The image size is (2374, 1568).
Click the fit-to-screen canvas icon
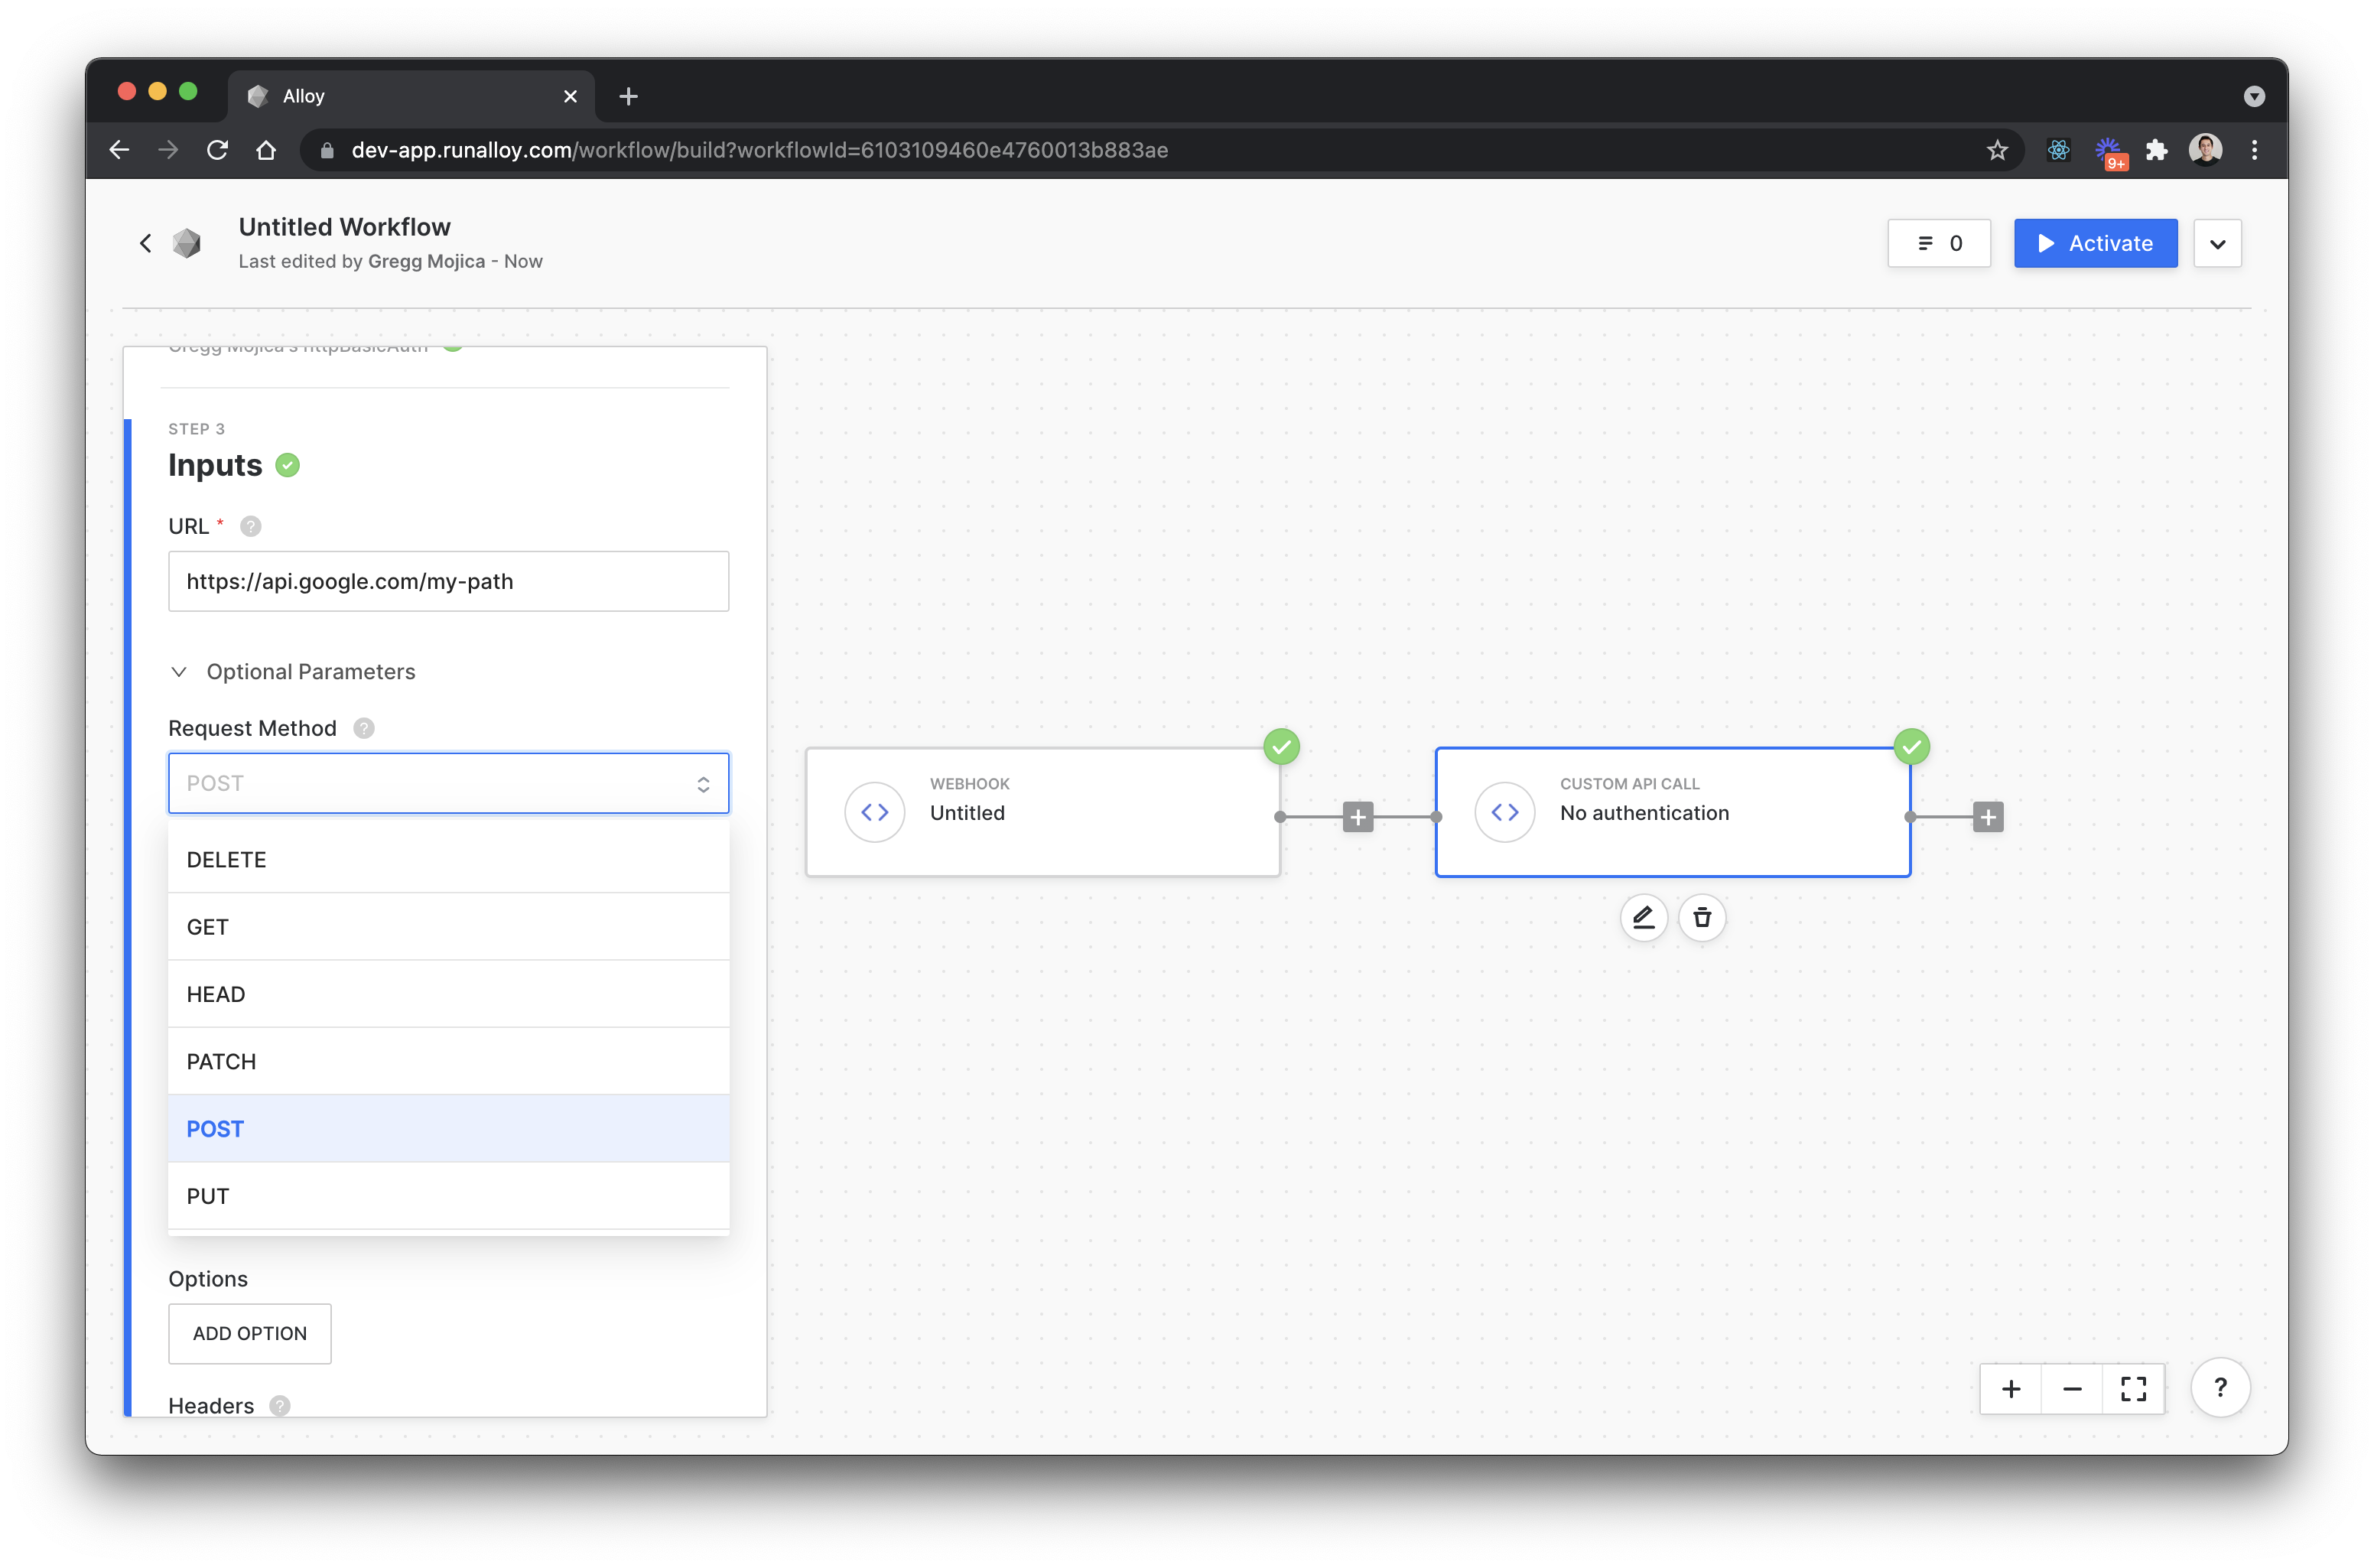pos(2133,1389)
